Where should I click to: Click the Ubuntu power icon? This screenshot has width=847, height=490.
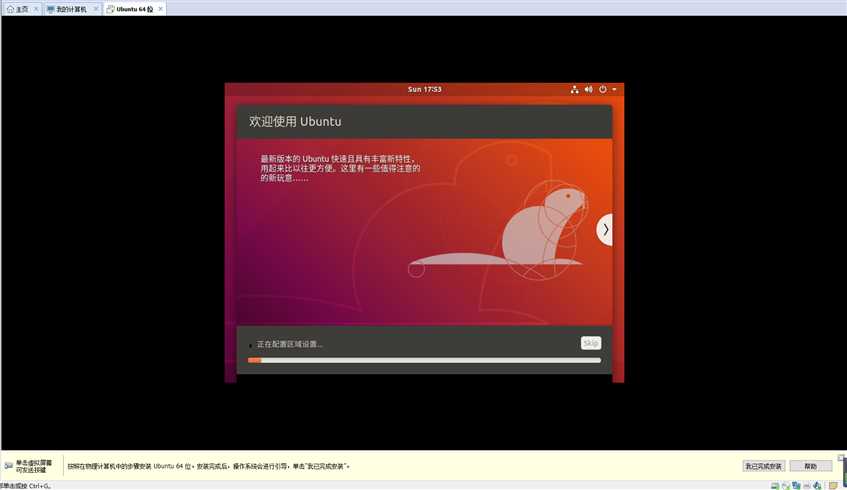603,89
